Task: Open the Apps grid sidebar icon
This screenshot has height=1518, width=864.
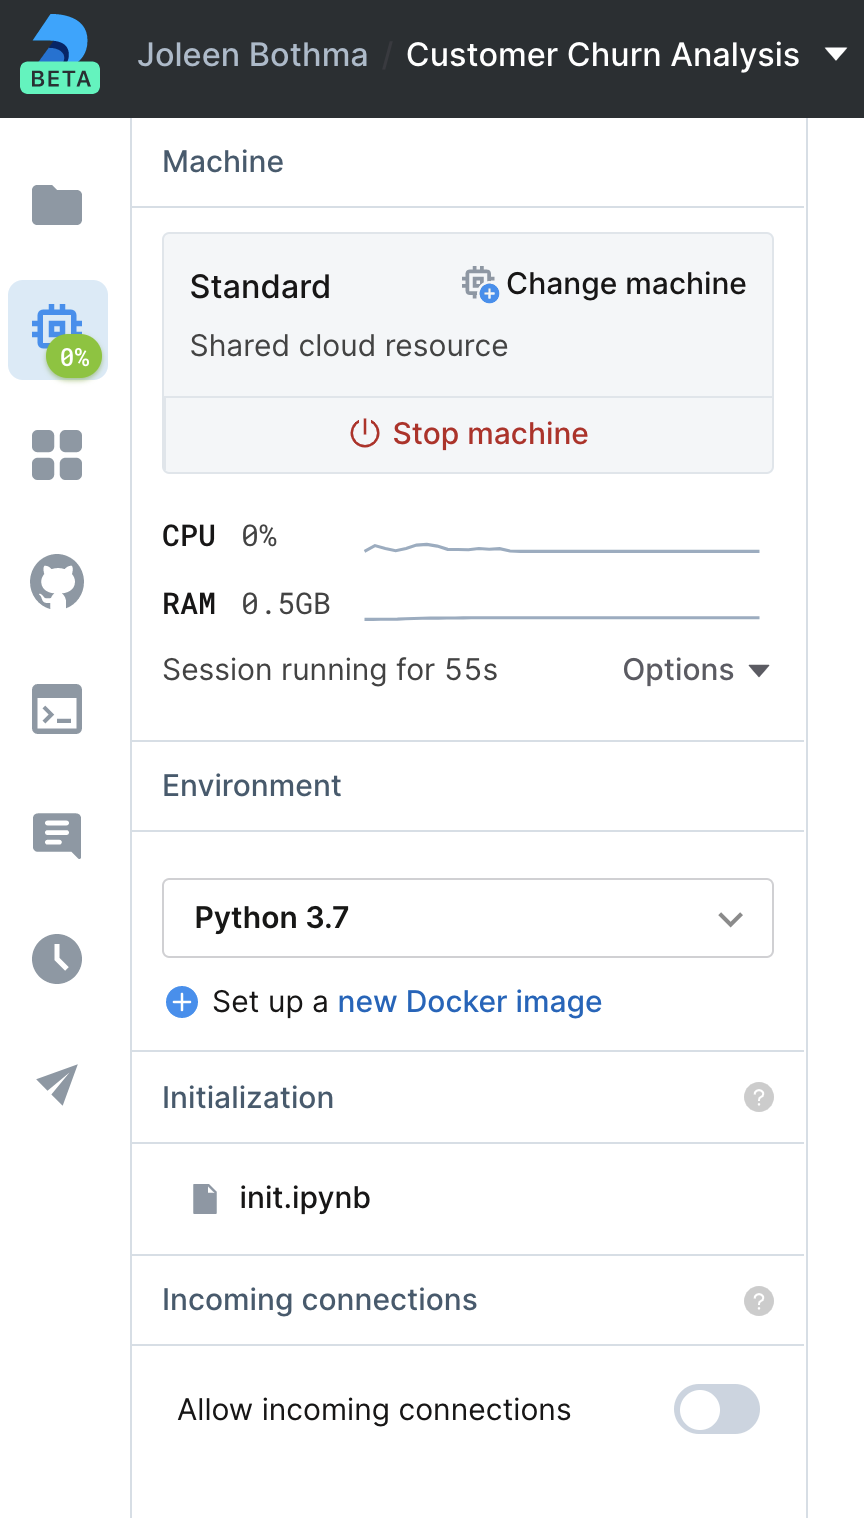Action: point(57,456)
